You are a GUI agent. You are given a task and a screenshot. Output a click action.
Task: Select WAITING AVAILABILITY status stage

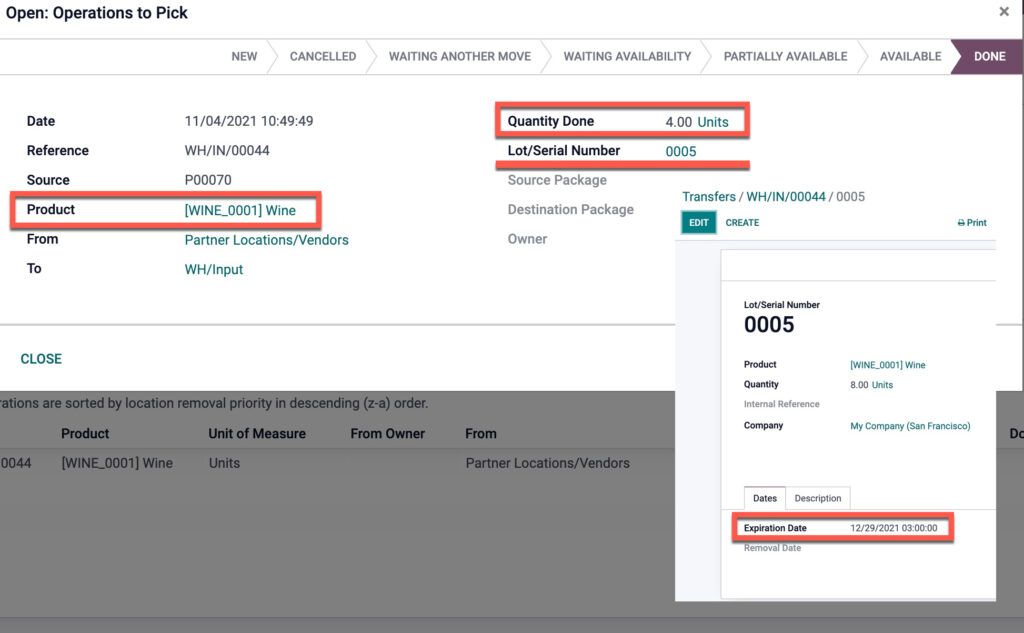point(627,56)
